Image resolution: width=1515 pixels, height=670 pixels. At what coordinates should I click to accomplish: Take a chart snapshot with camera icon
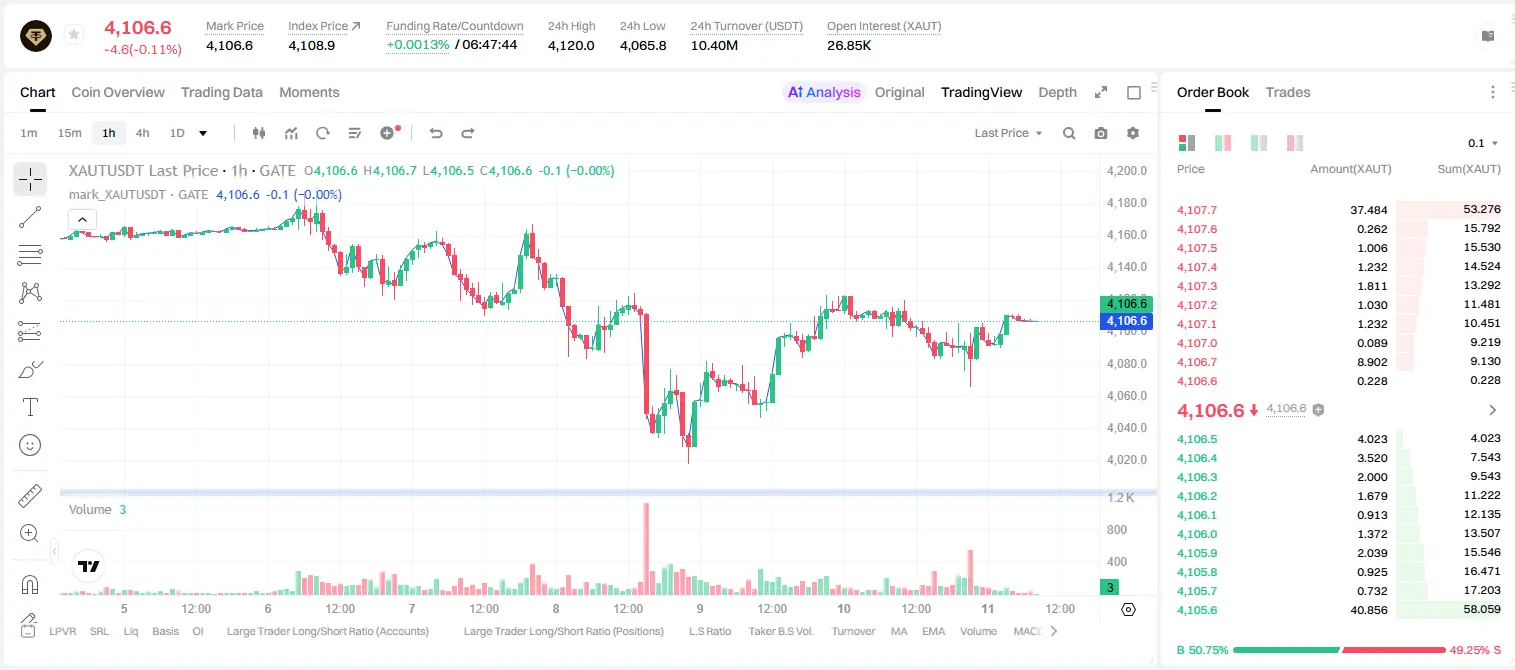(x=1101, y=133)
